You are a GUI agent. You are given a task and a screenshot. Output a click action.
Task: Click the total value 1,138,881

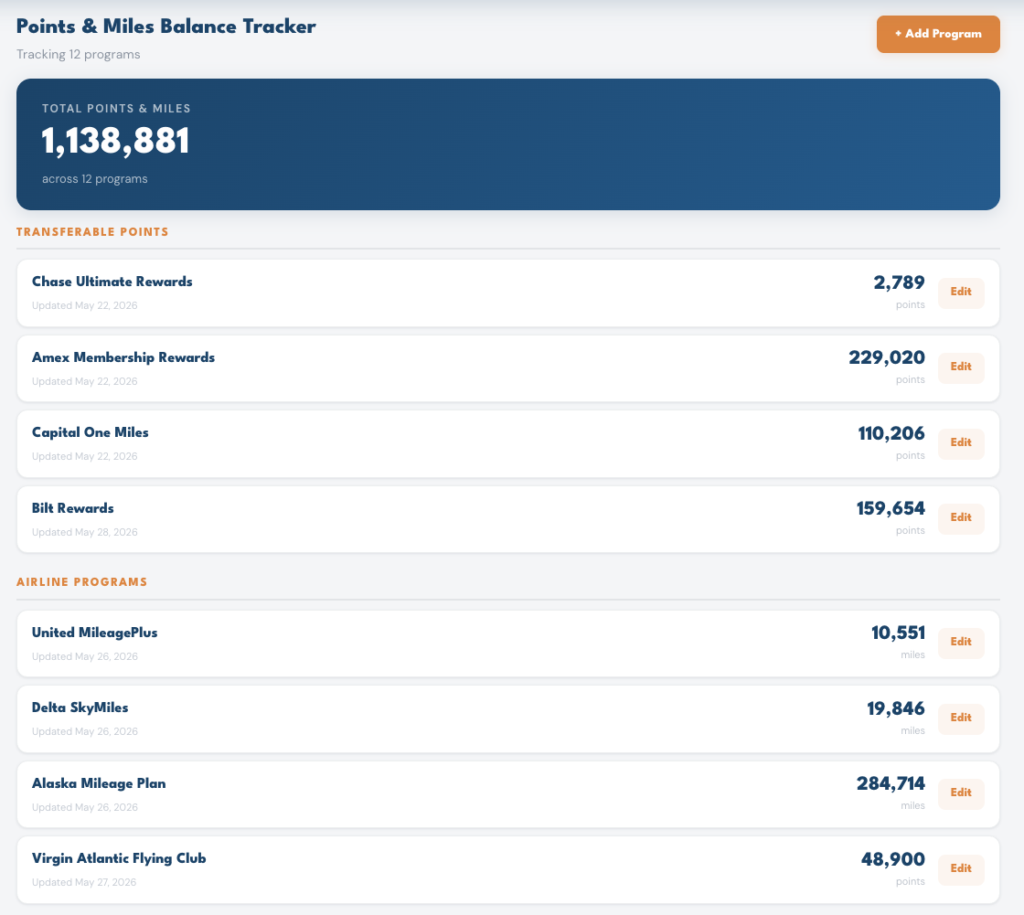(x=116, y=141)
